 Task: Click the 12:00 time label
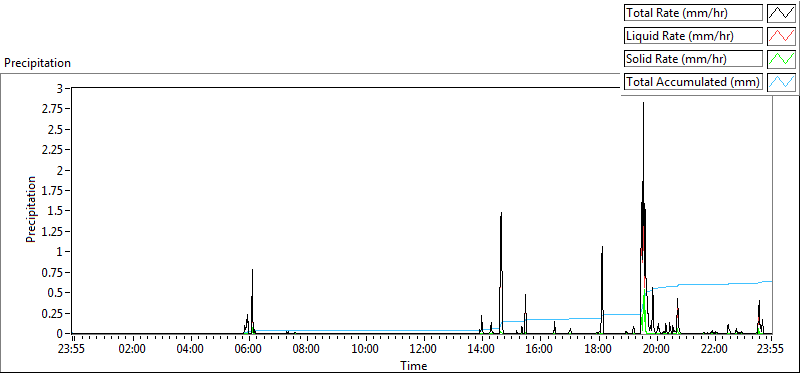tap(423, 350)
